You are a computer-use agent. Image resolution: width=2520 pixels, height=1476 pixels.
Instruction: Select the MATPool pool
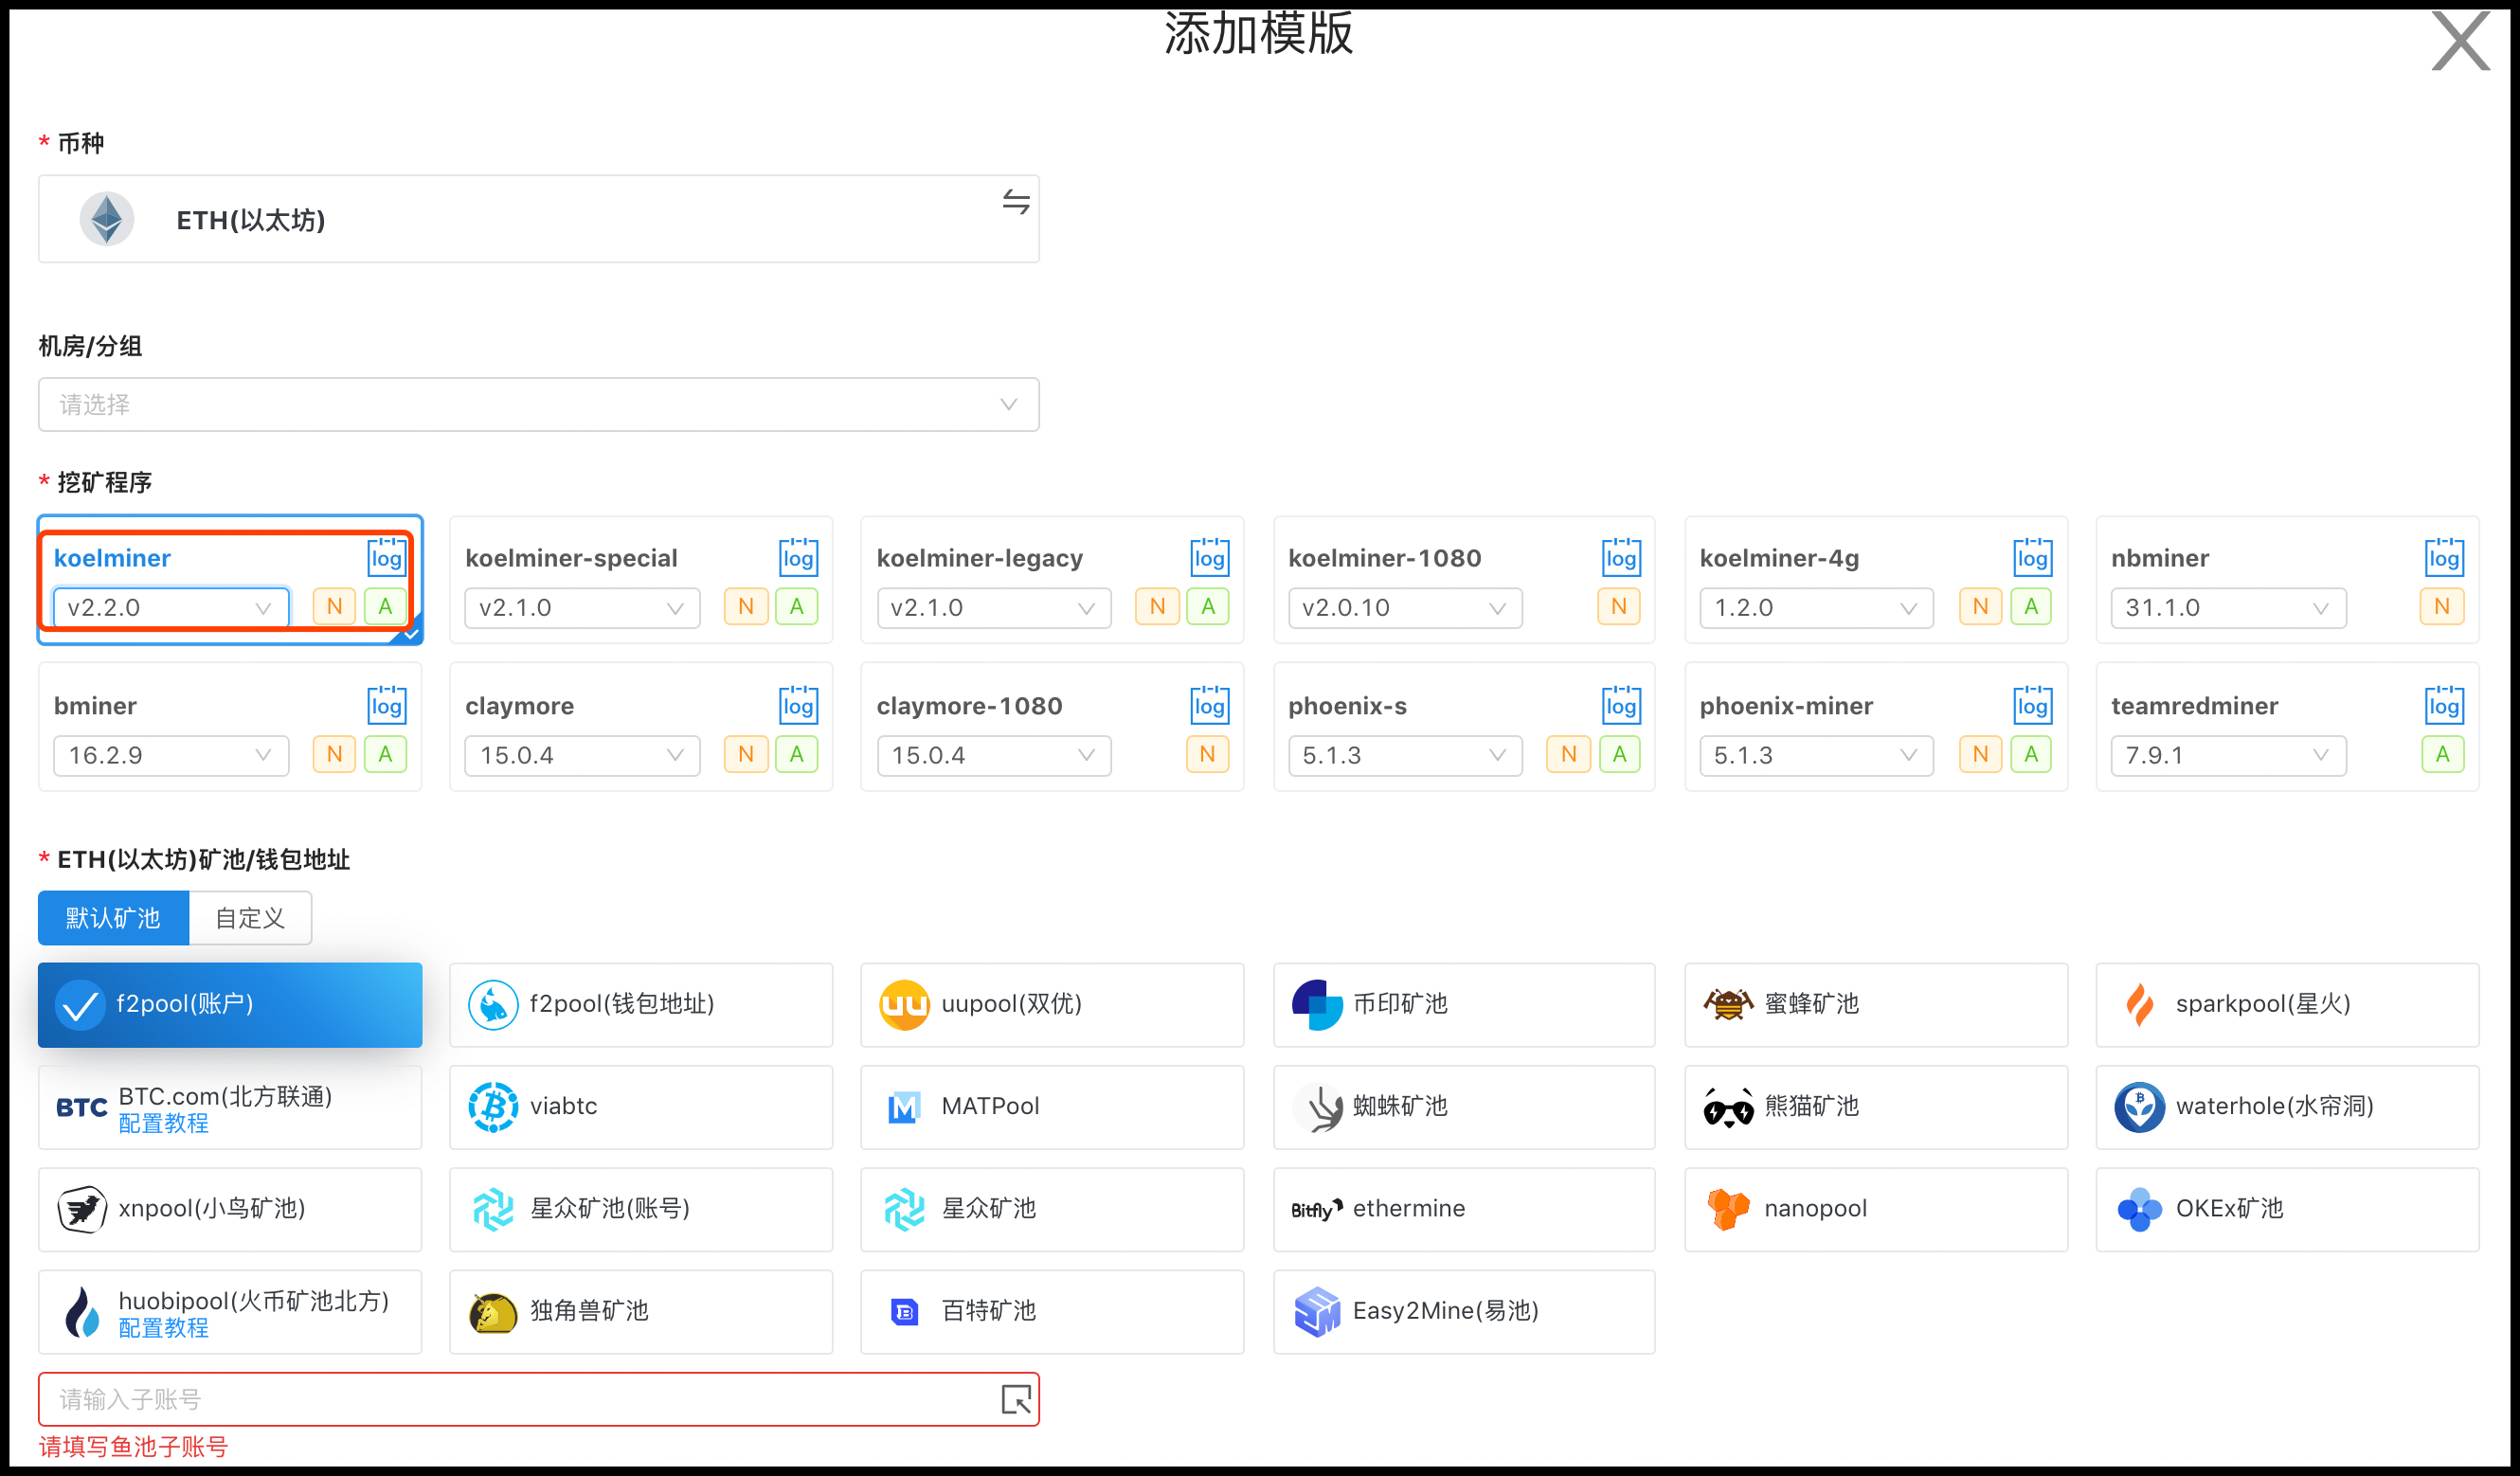[1052, 1107]
